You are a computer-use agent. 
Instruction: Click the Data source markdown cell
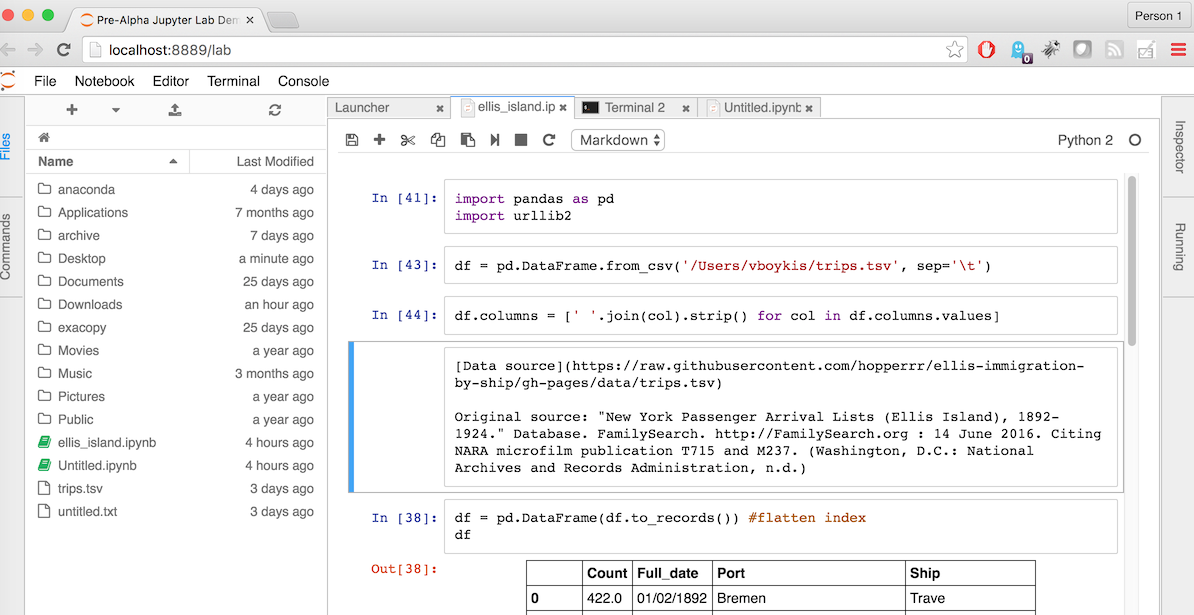point(781,417)
